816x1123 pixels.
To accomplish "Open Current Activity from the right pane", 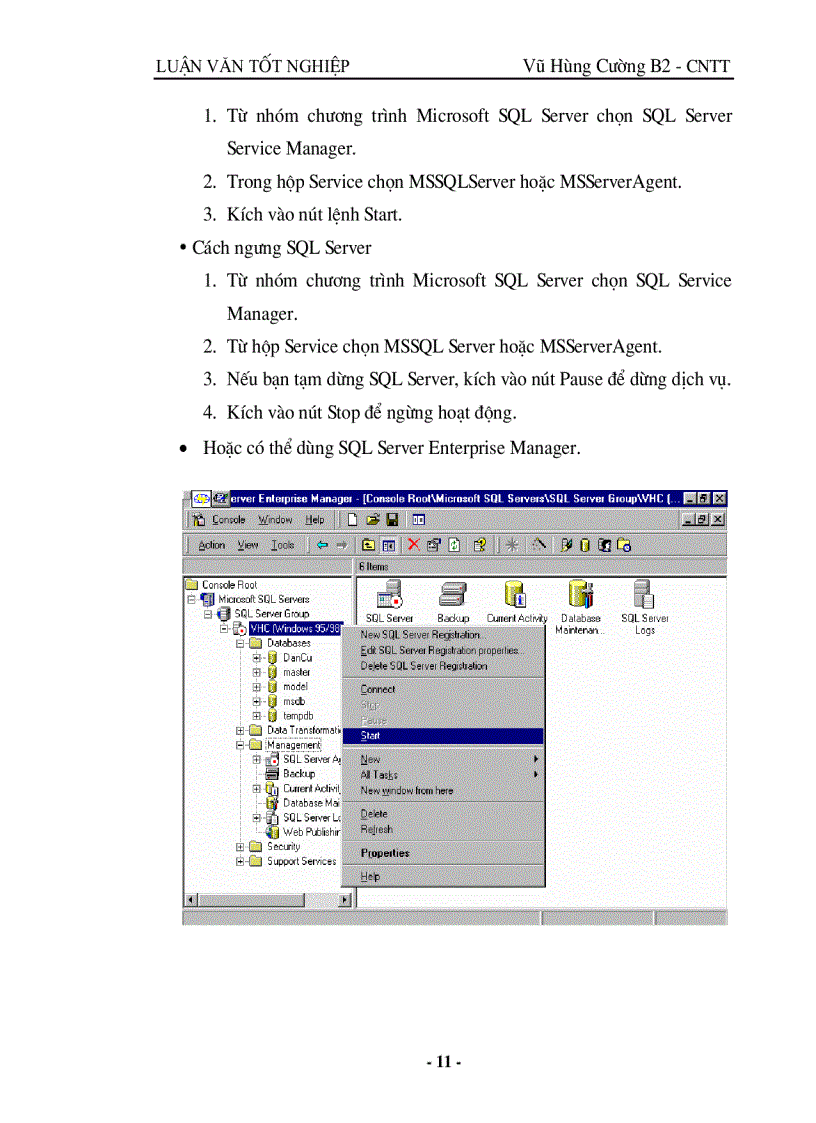I will [x=516, y=594].
